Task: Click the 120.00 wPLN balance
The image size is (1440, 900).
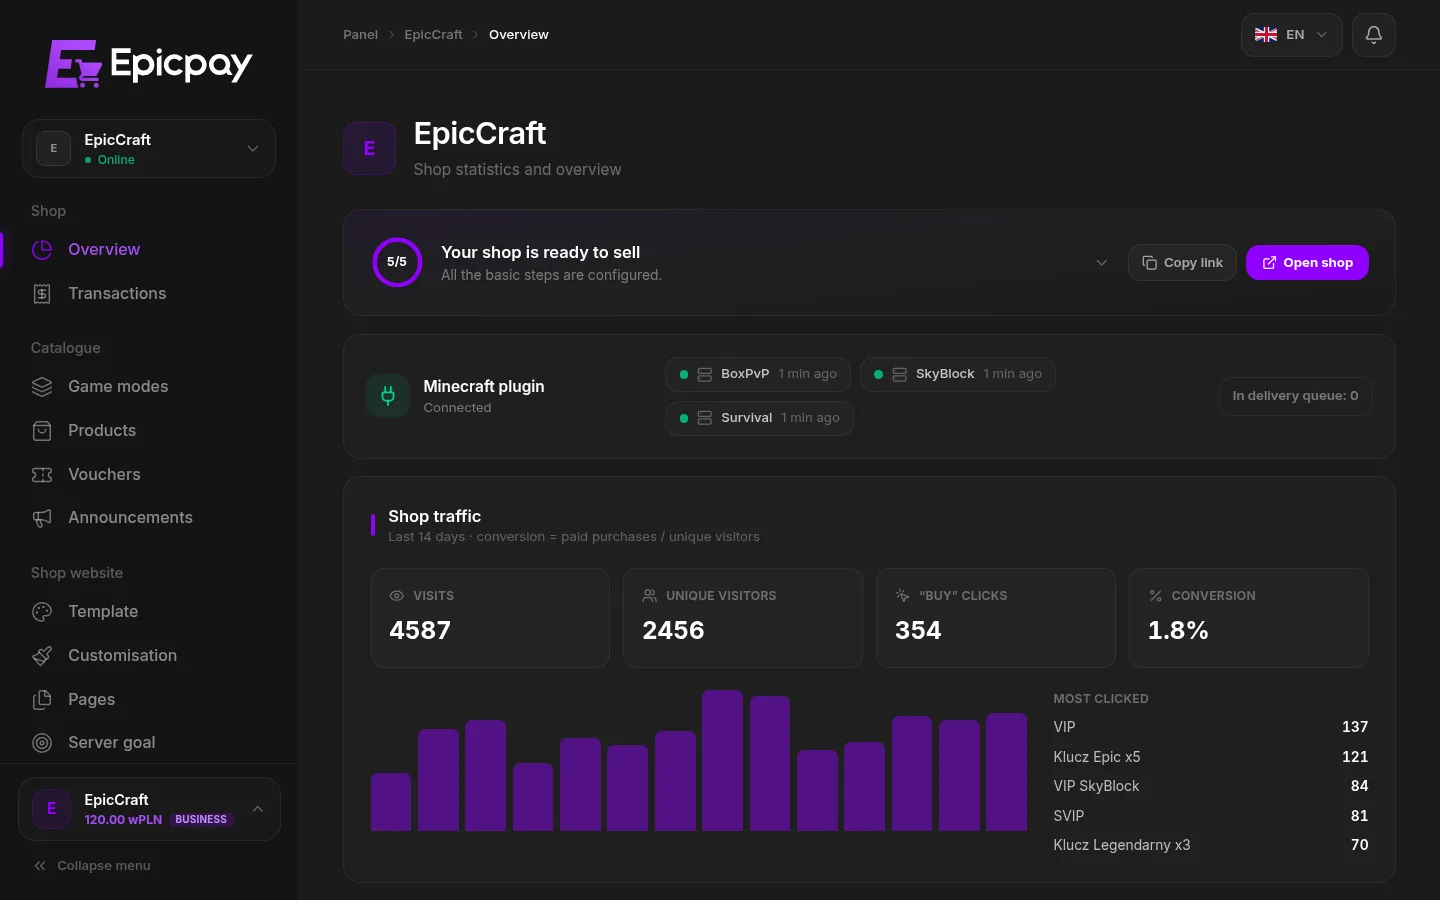Action: pos(123,820)
